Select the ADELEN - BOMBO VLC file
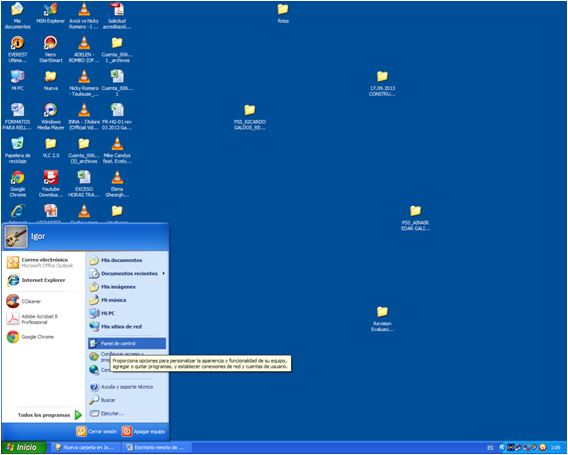The width and height of the screenshot is (568, 455). (84, 49)
